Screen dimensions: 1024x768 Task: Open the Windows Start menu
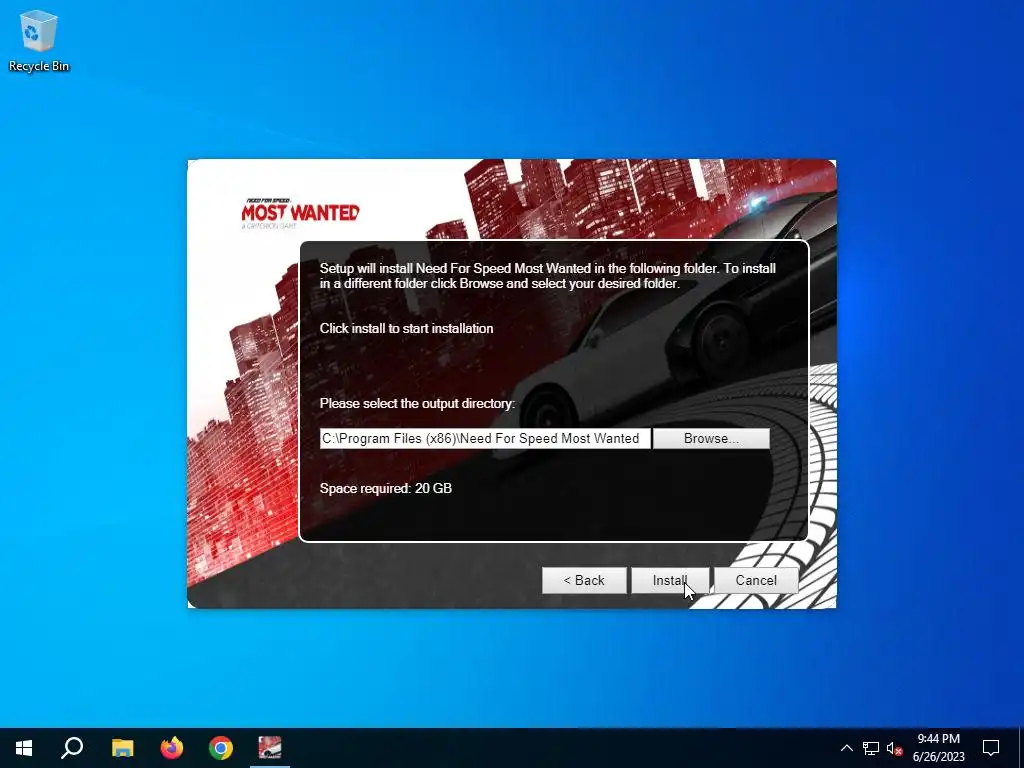[x=24, y=748]
